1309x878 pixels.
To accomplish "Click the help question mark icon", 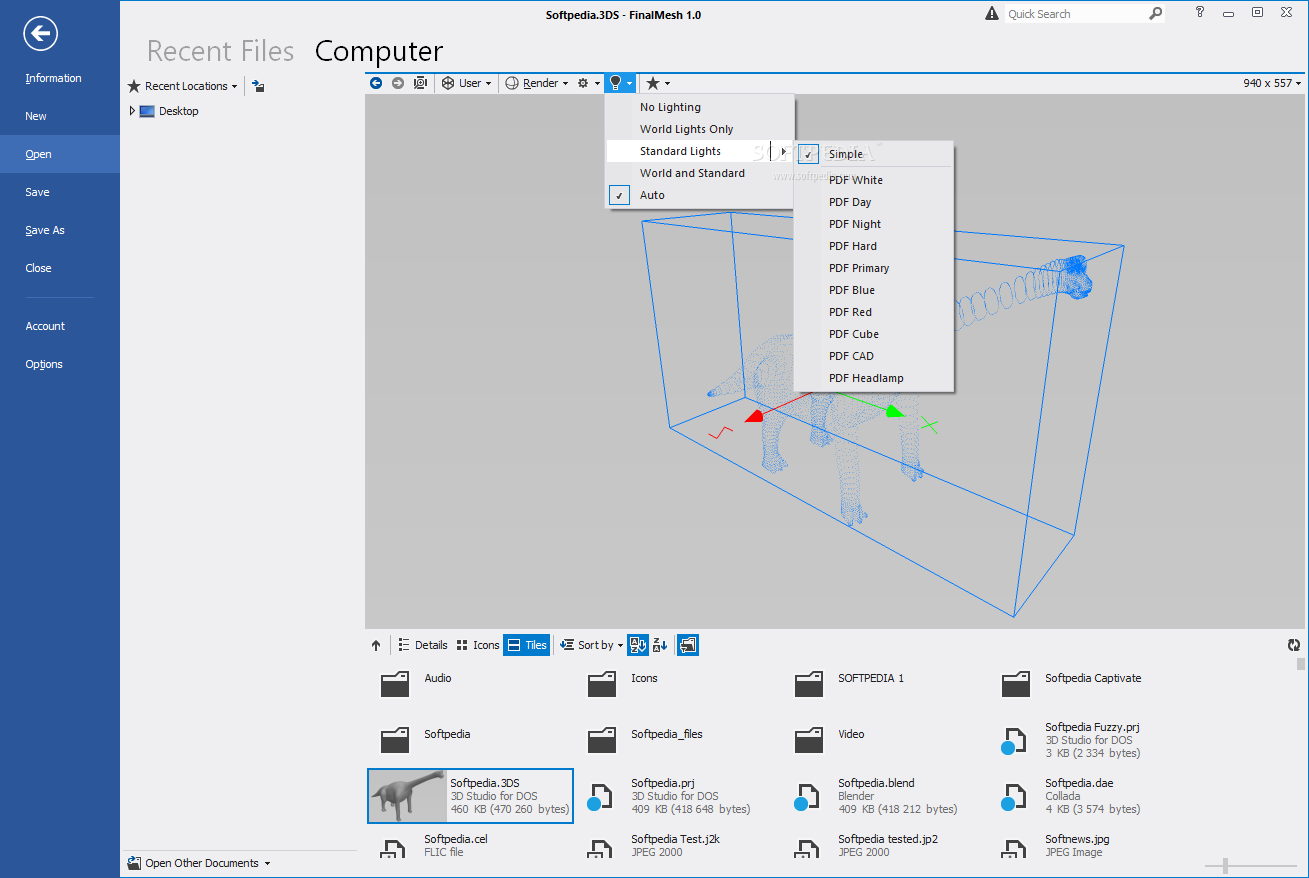I will (x=1200, y=12).
